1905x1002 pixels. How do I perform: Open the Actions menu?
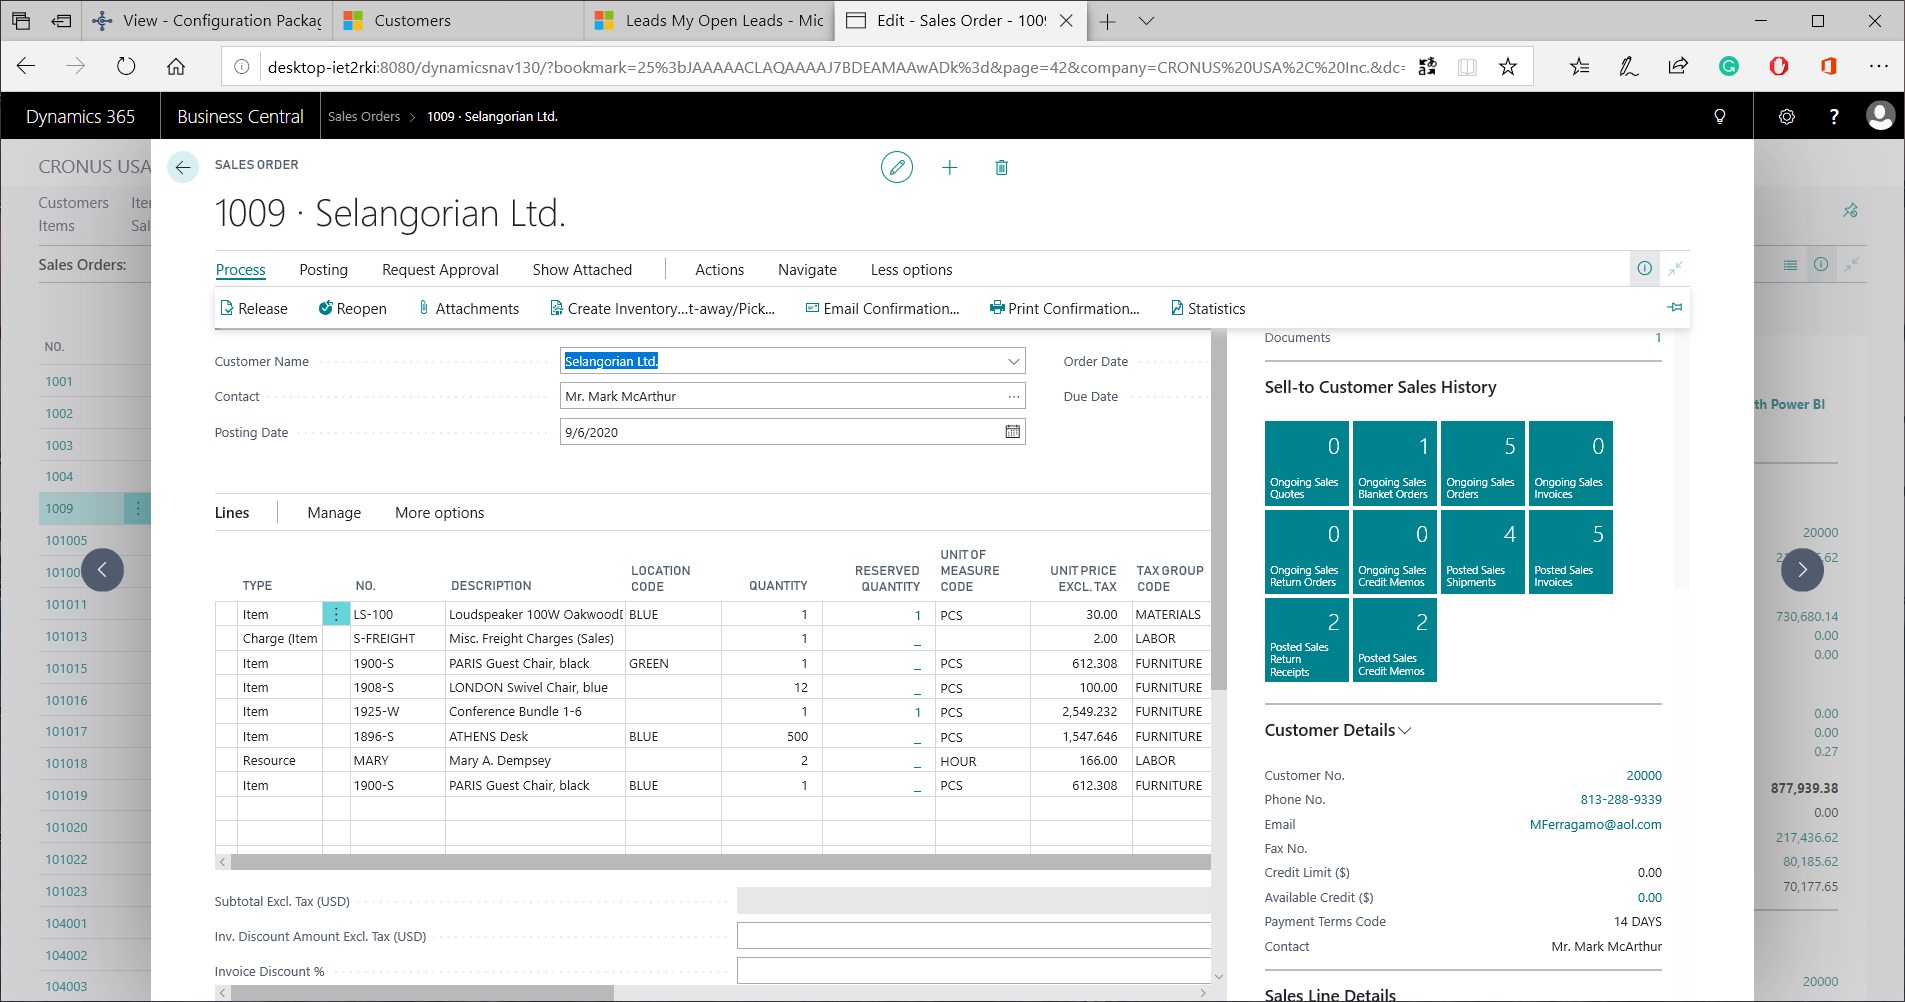(x=720, y=270)
